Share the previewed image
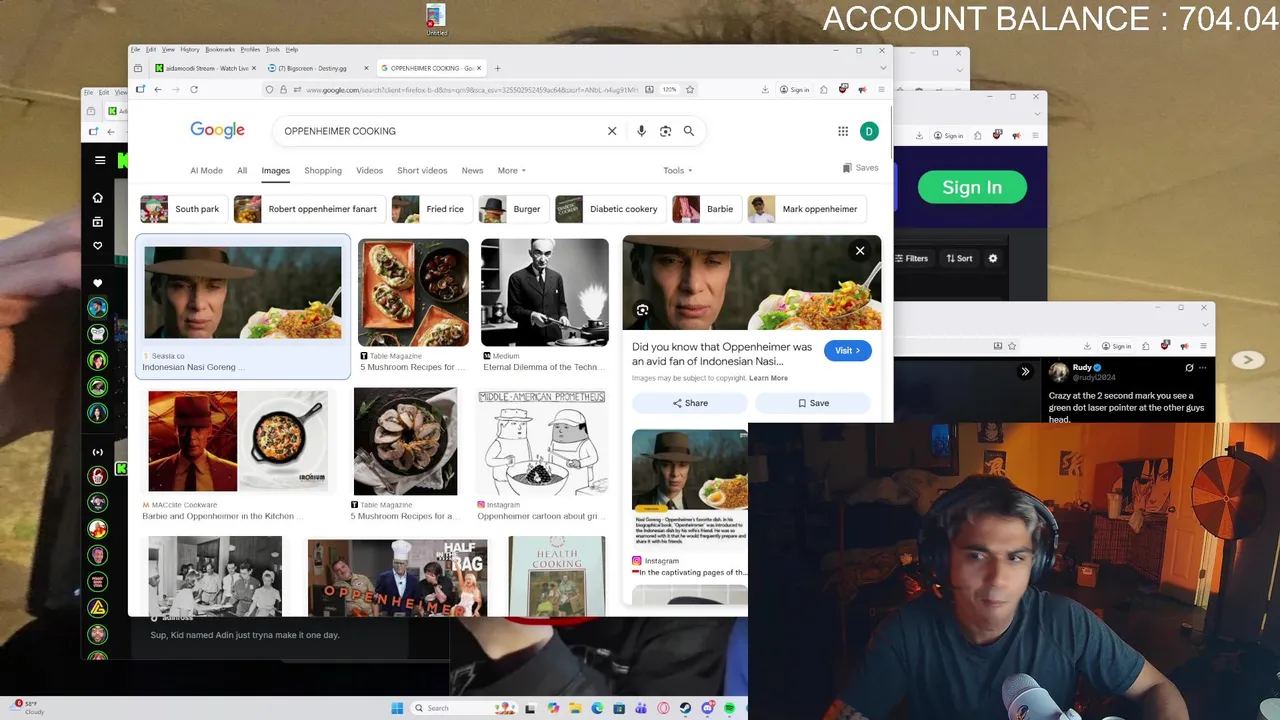1280x720 pixels. tap(690, 403)
